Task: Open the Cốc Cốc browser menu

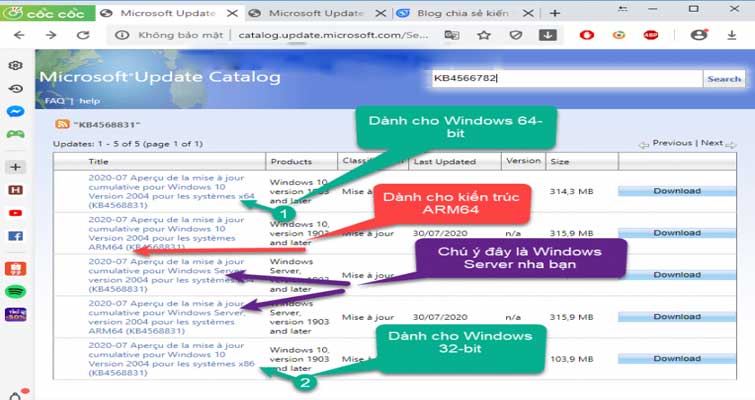Action: [x=47, y=13]
